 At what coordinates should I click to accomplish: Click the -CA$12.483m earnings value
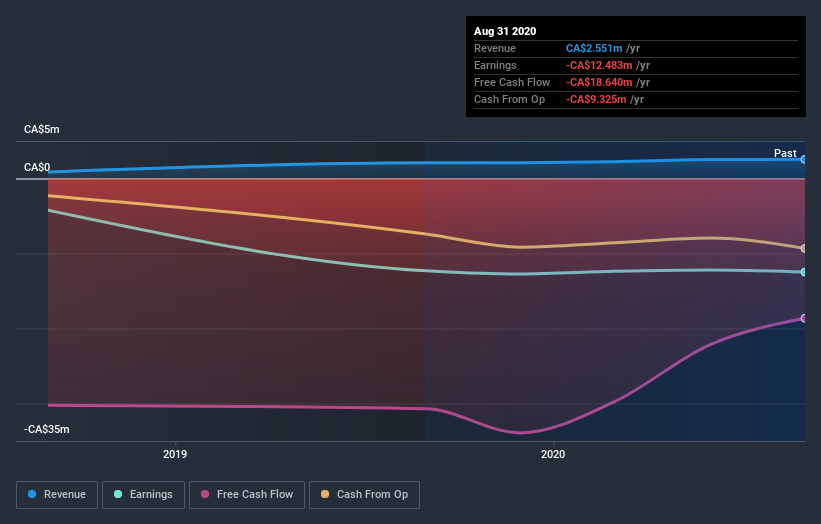[x=599, y=65]
